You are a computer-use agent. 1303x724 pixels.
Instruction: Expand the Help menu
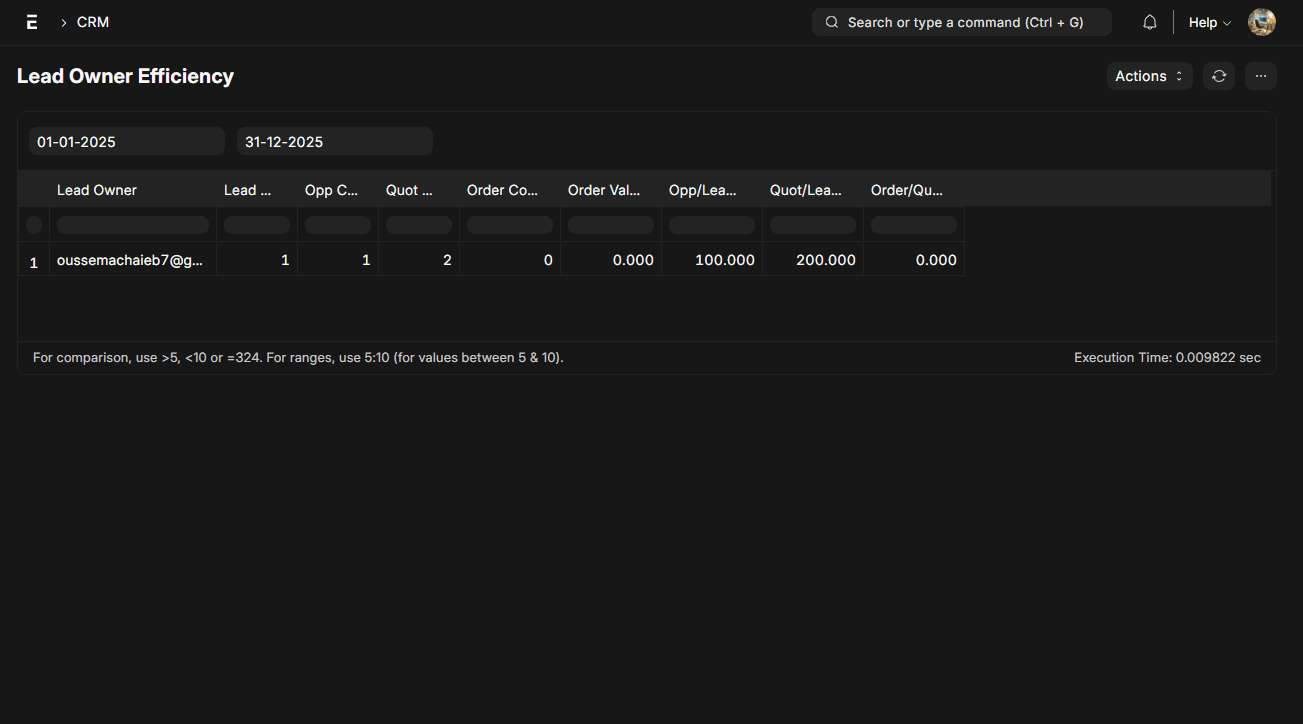coord(1209,22)
